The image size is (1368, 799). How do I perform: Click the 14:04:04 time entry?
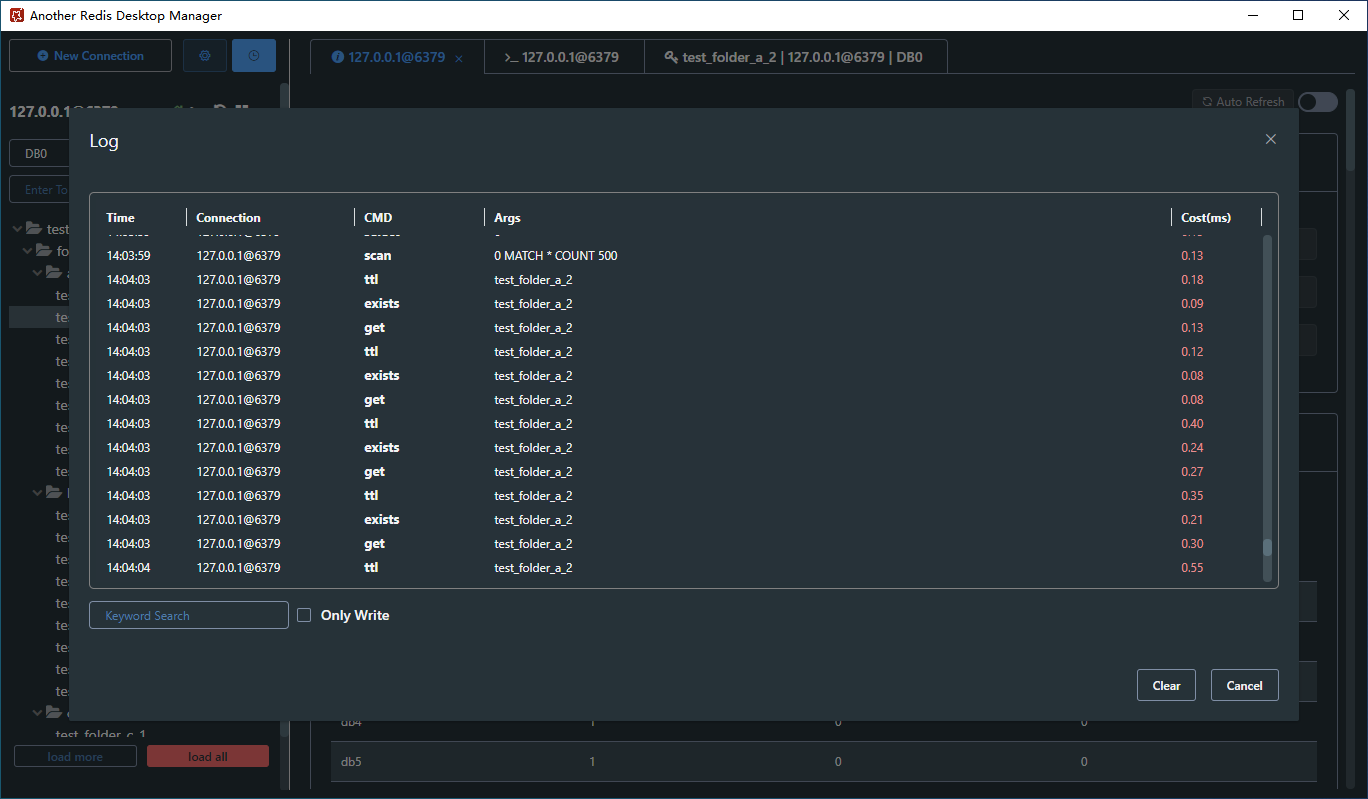[x=129, y=568]
